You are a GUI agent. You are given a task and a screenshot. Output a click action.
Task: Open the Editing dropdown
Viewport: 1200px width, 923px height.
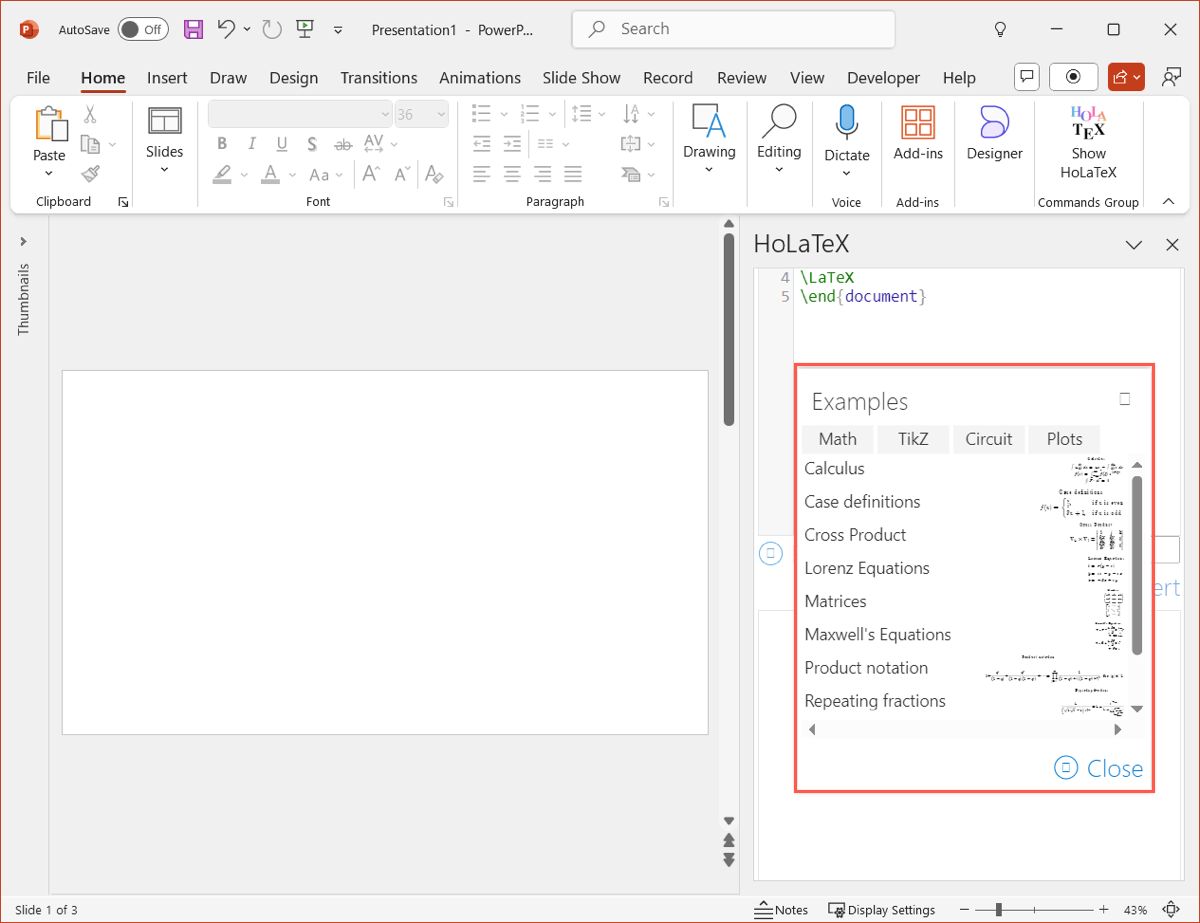(x=779, y=141)
